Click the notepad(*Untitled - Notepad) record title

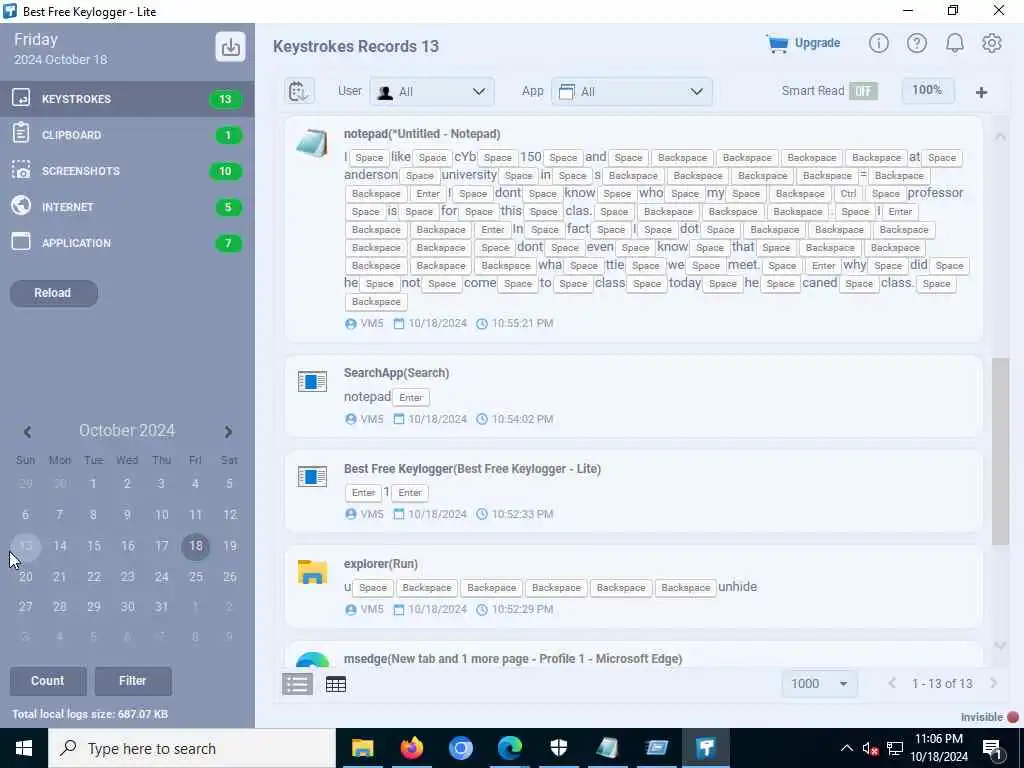[422, 134]
